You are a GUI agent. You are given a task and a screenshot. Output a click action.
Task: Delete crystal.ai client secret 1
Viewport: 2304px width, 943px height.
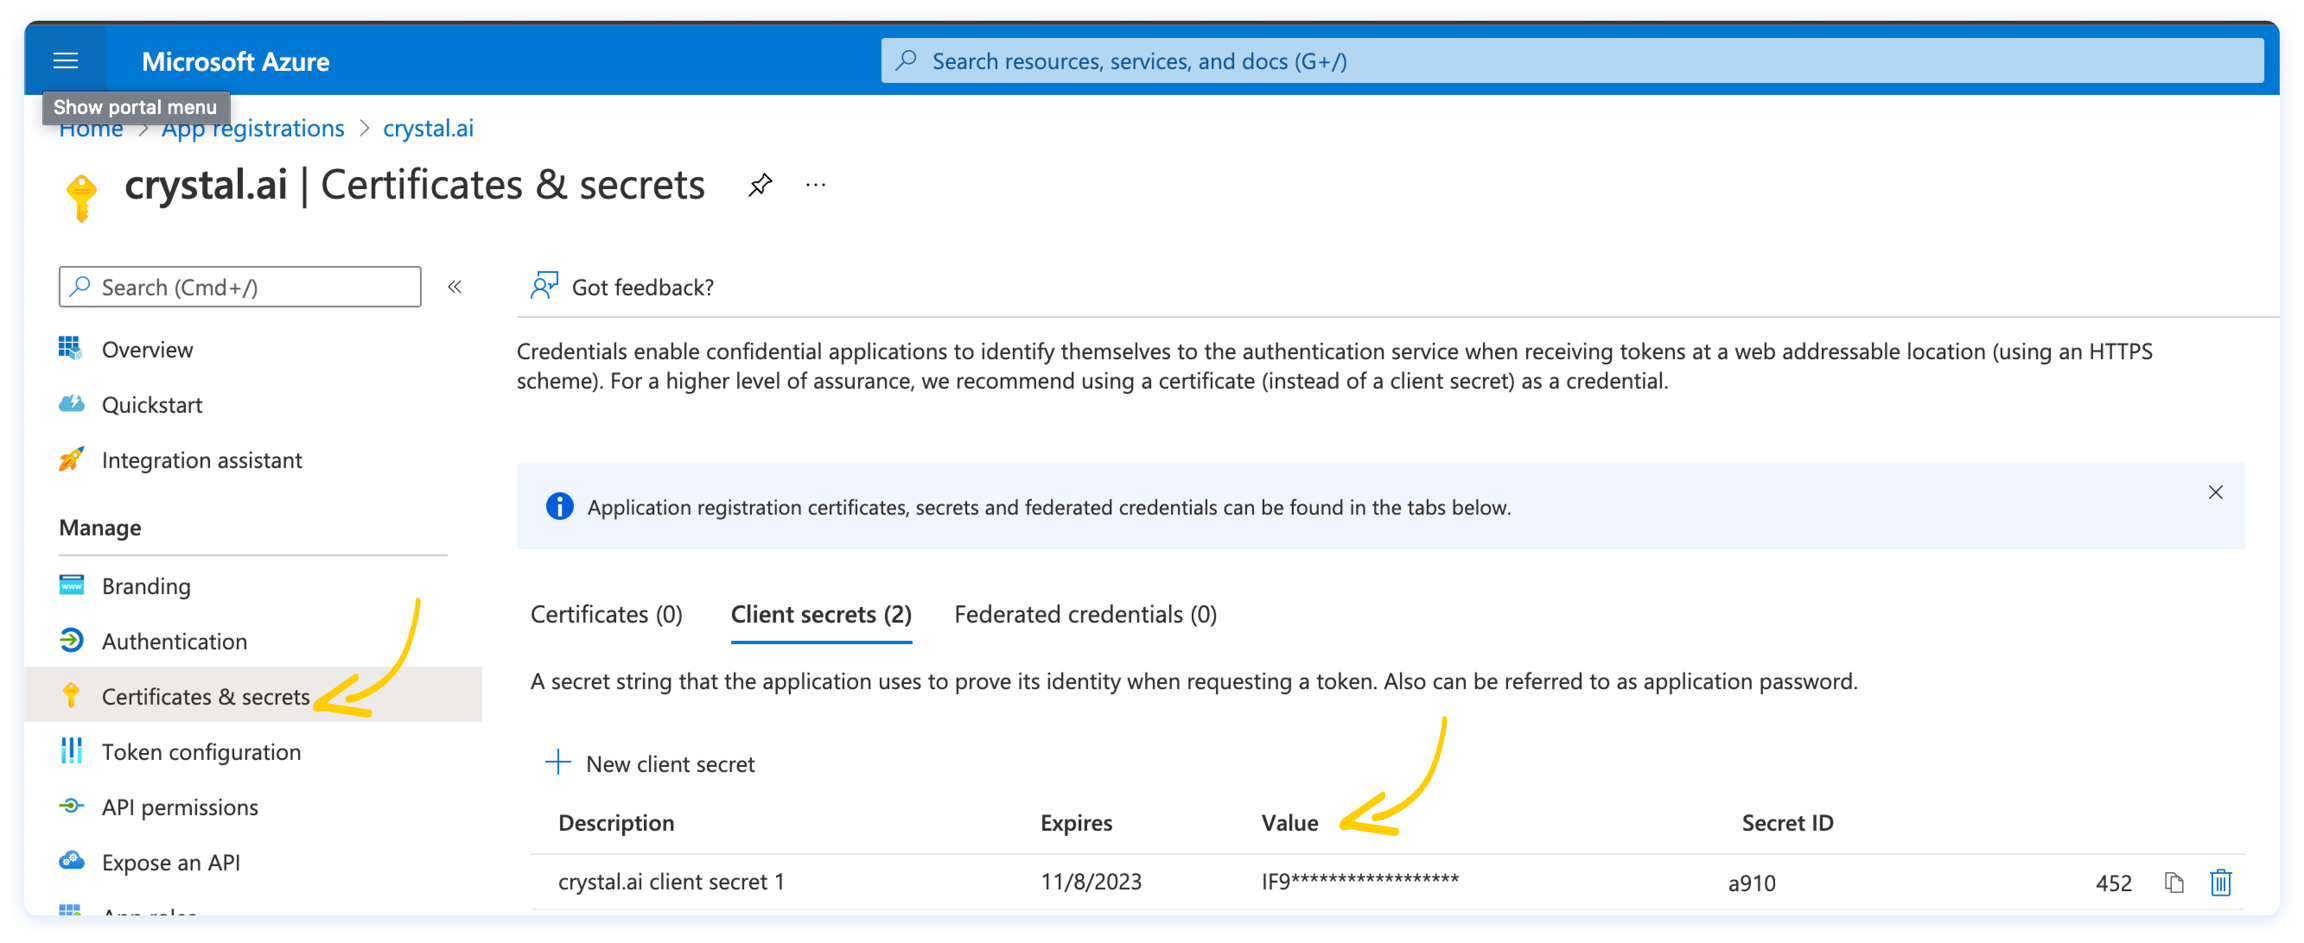pos(2221,883)
